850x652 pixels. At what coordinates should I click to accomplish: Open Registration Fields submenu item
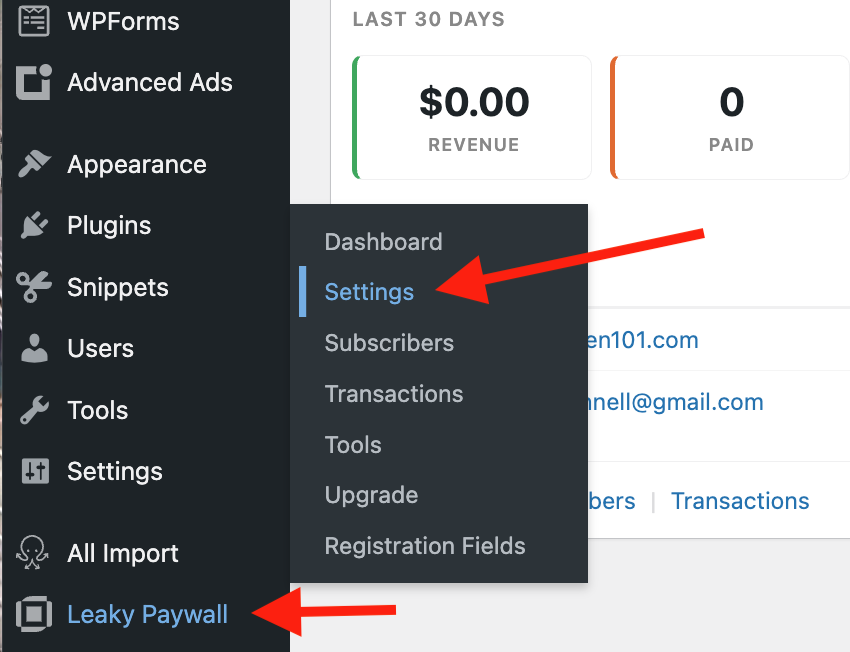[x=425, y=546]
